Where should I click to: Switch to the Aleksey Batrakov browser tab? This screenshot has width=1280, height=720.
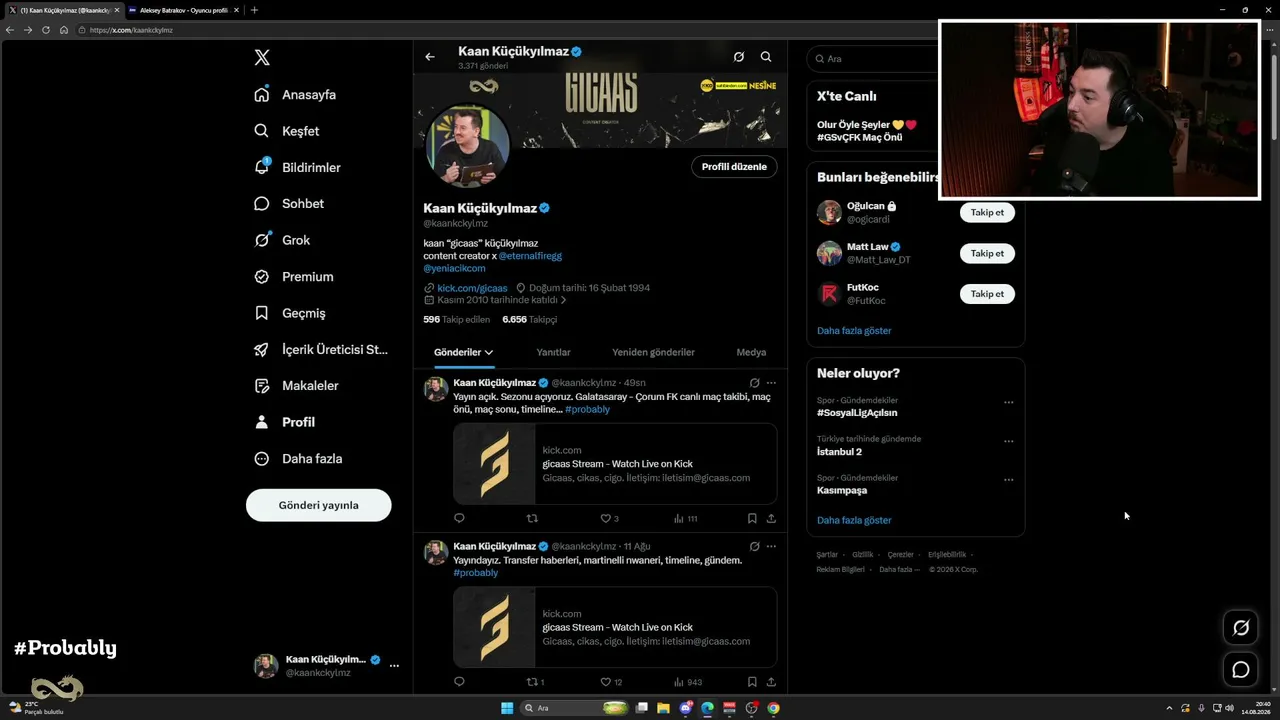tap(183, 10)
